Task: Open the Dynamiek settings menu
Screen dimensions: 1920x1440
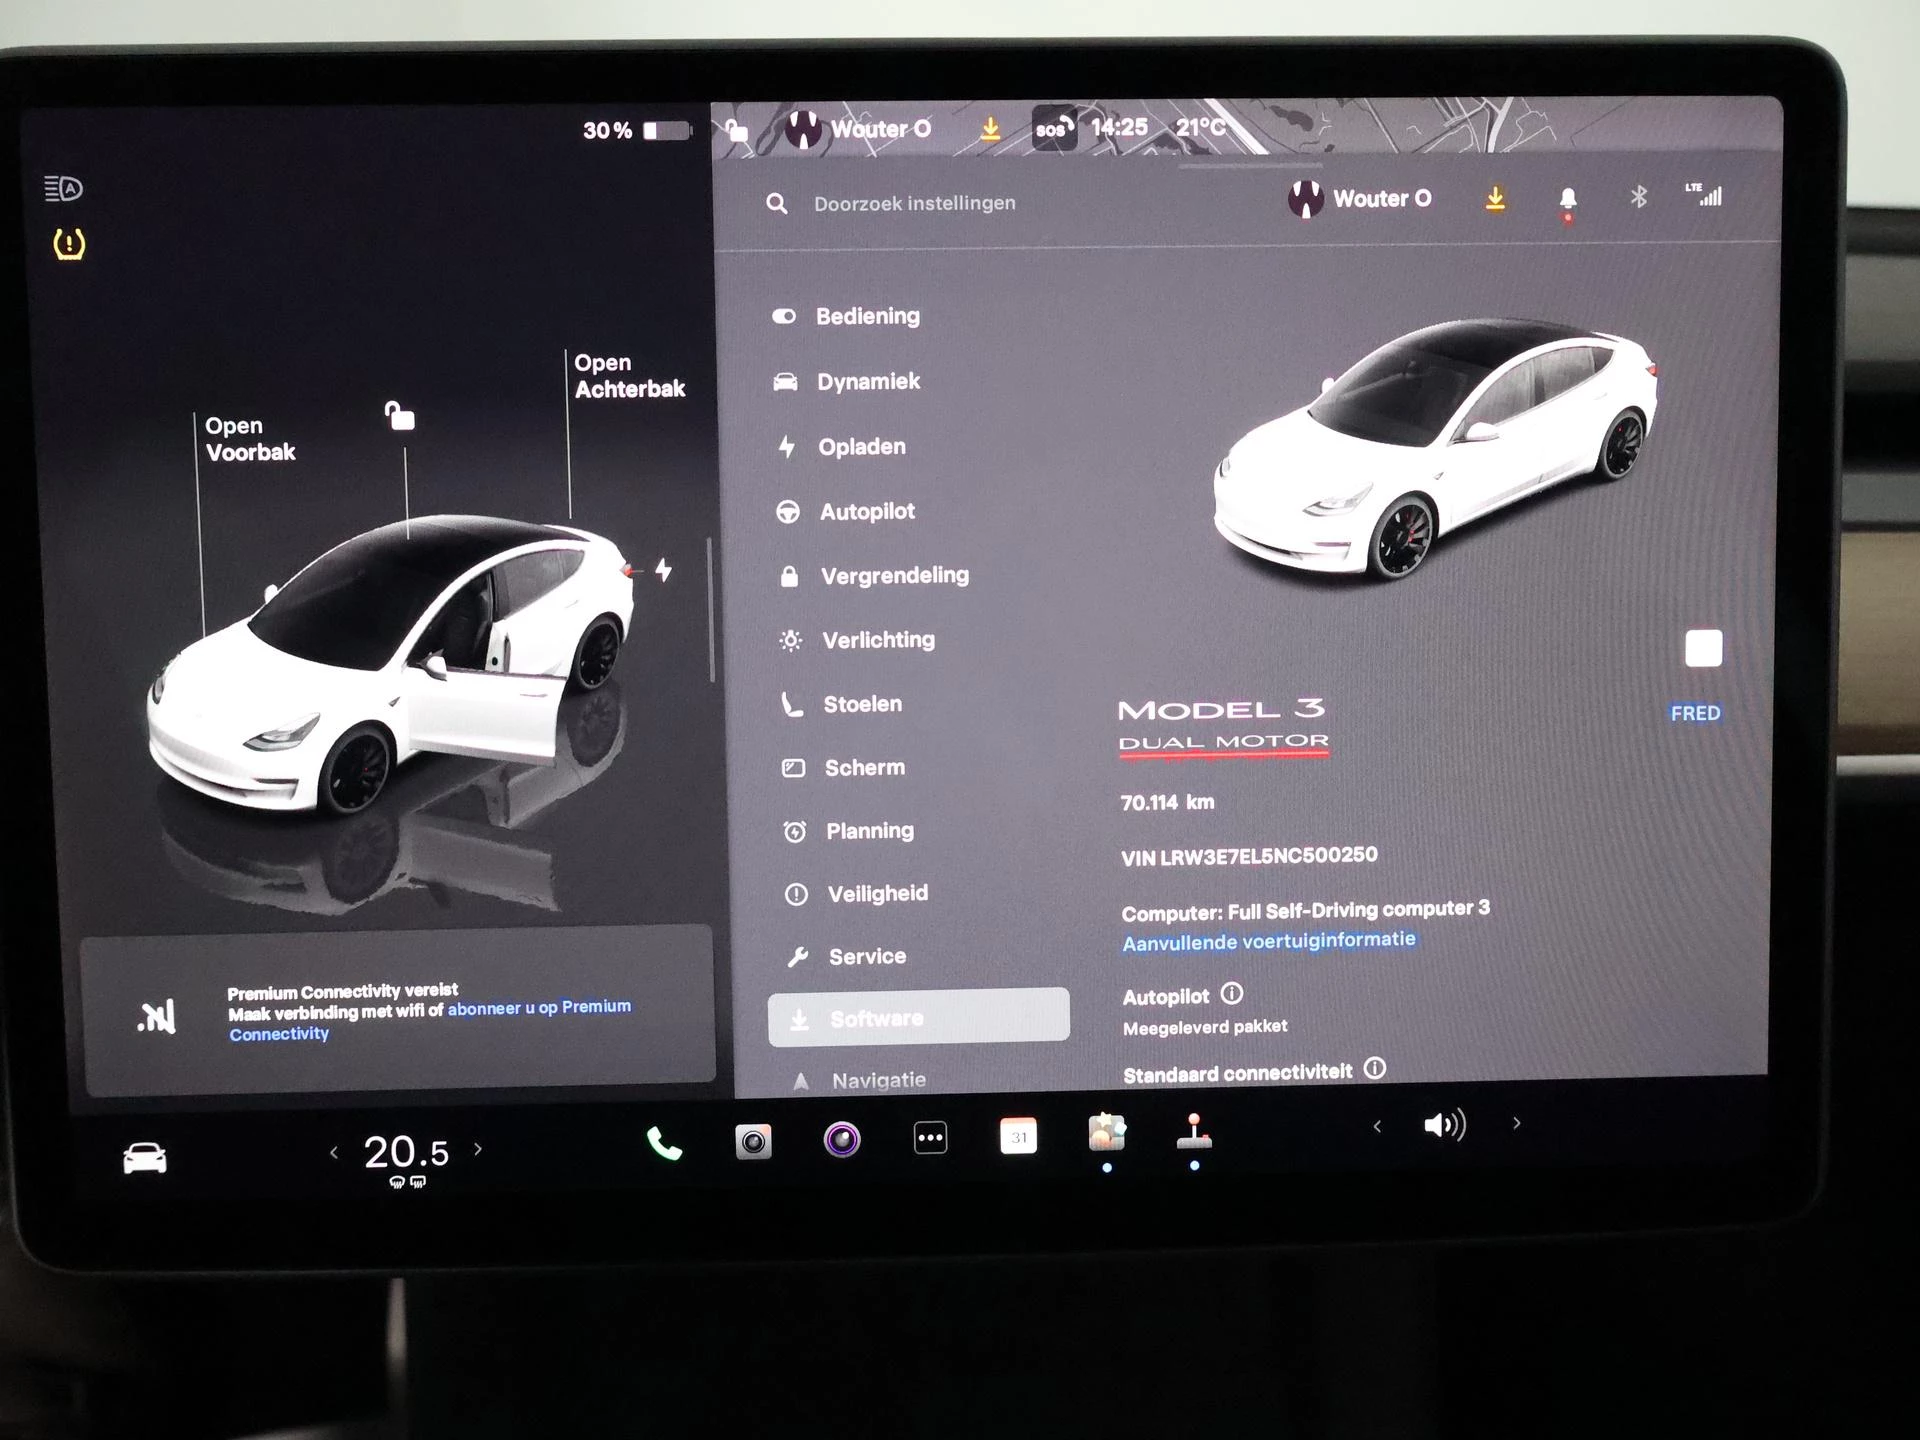Action: coord(869,381)
